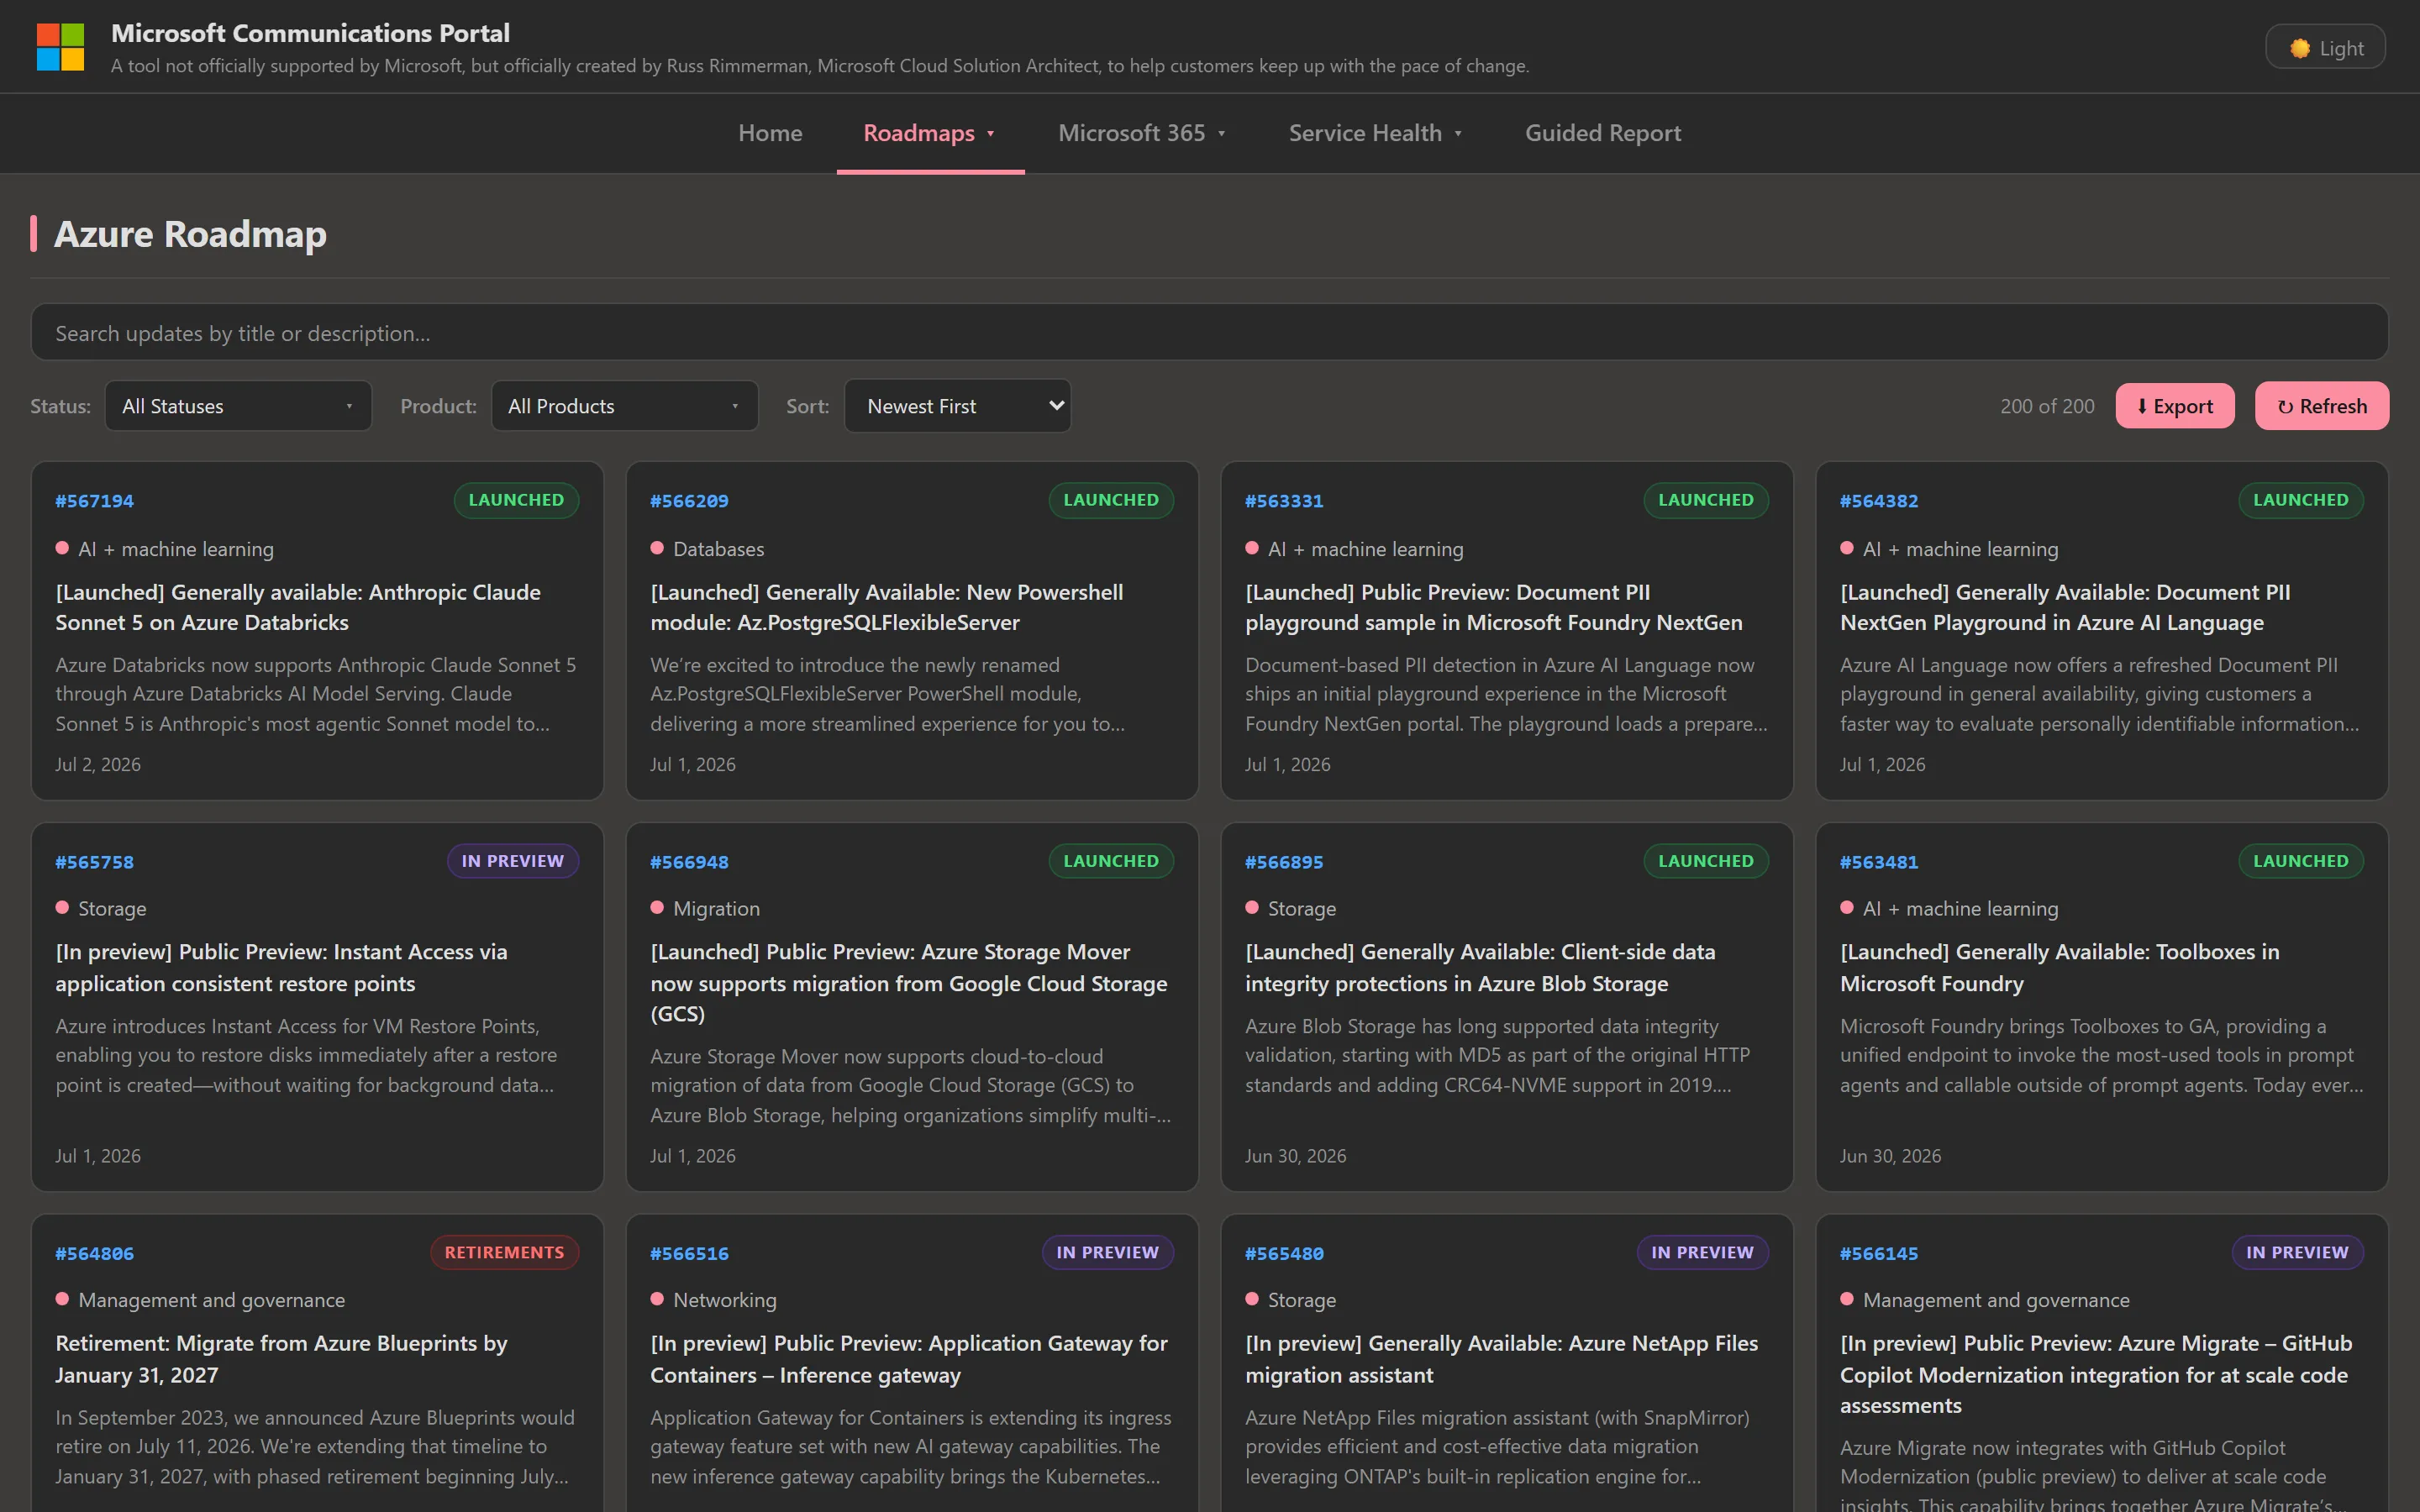Open roadmap ID #564806 link

click(94, 1254)
